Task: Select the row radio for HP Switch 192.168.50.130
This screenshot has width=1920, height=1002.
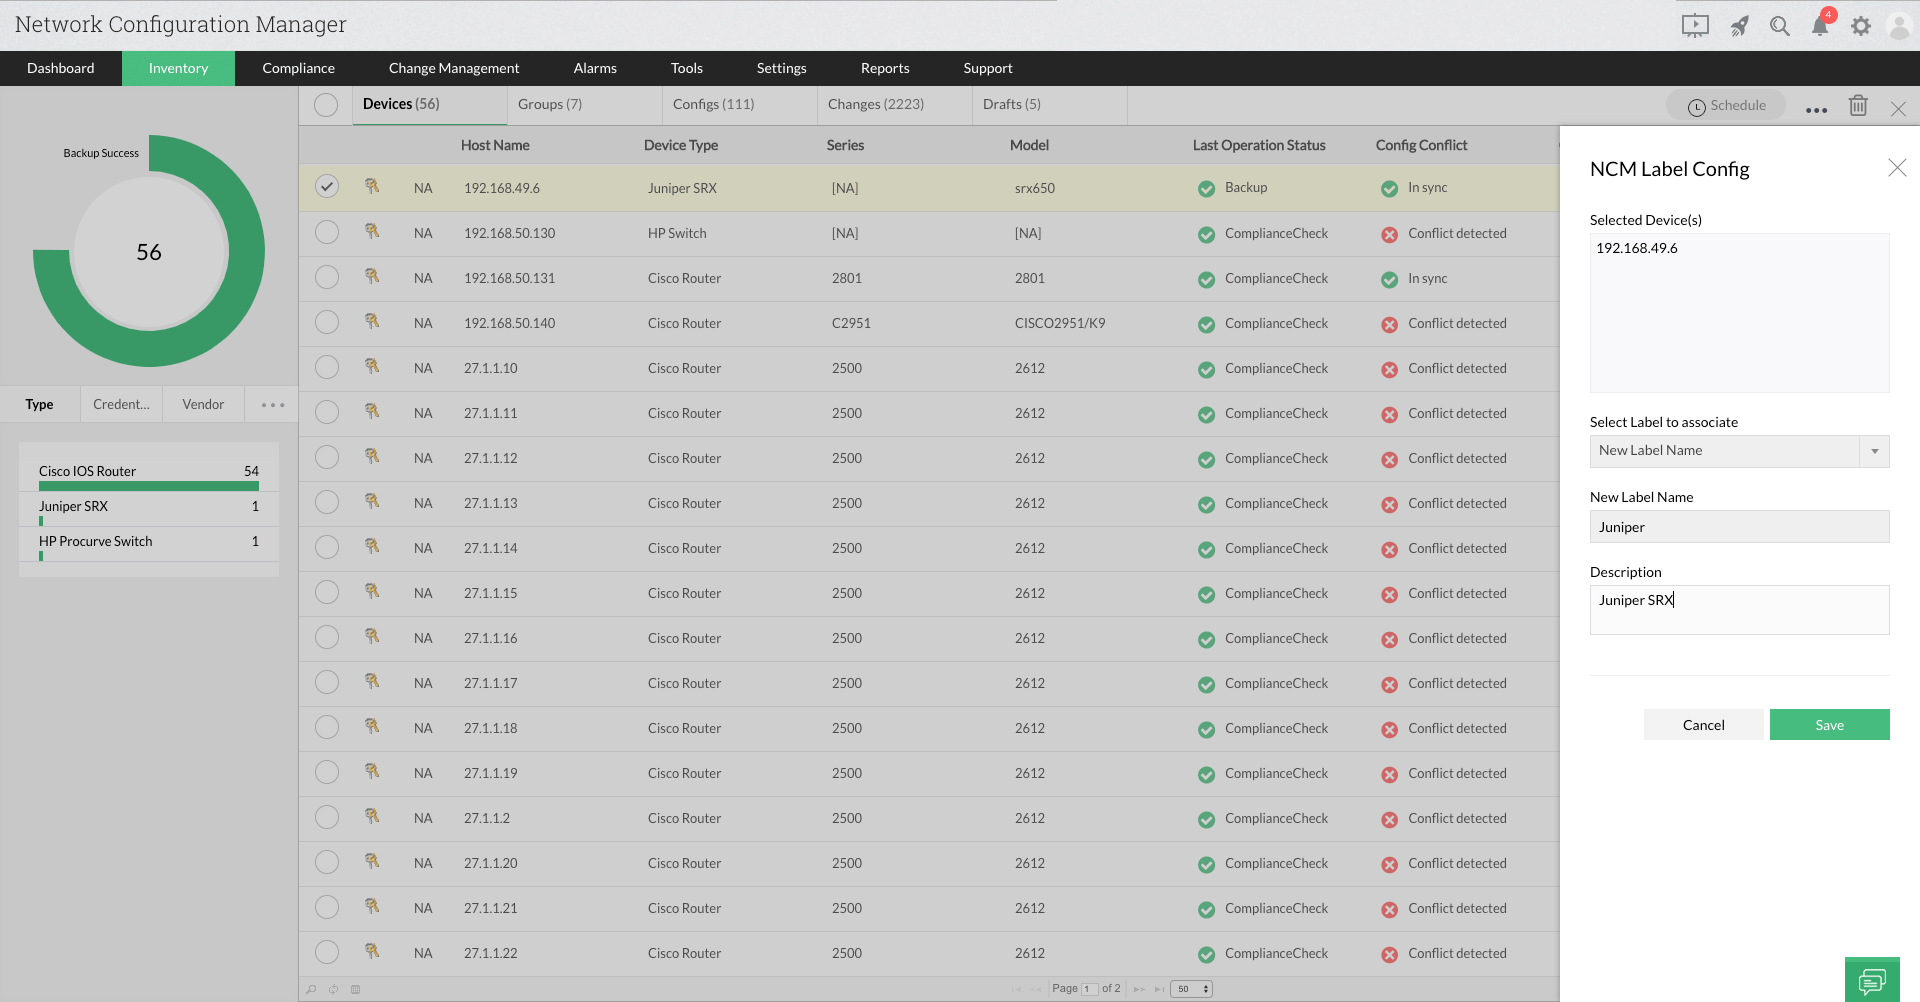Action: pyautogui.click(x=326, y=232)
